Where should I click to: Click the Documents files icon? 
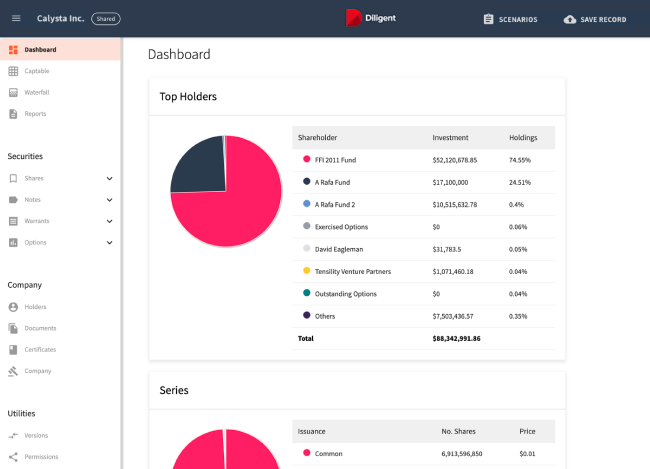click(13, 328)
